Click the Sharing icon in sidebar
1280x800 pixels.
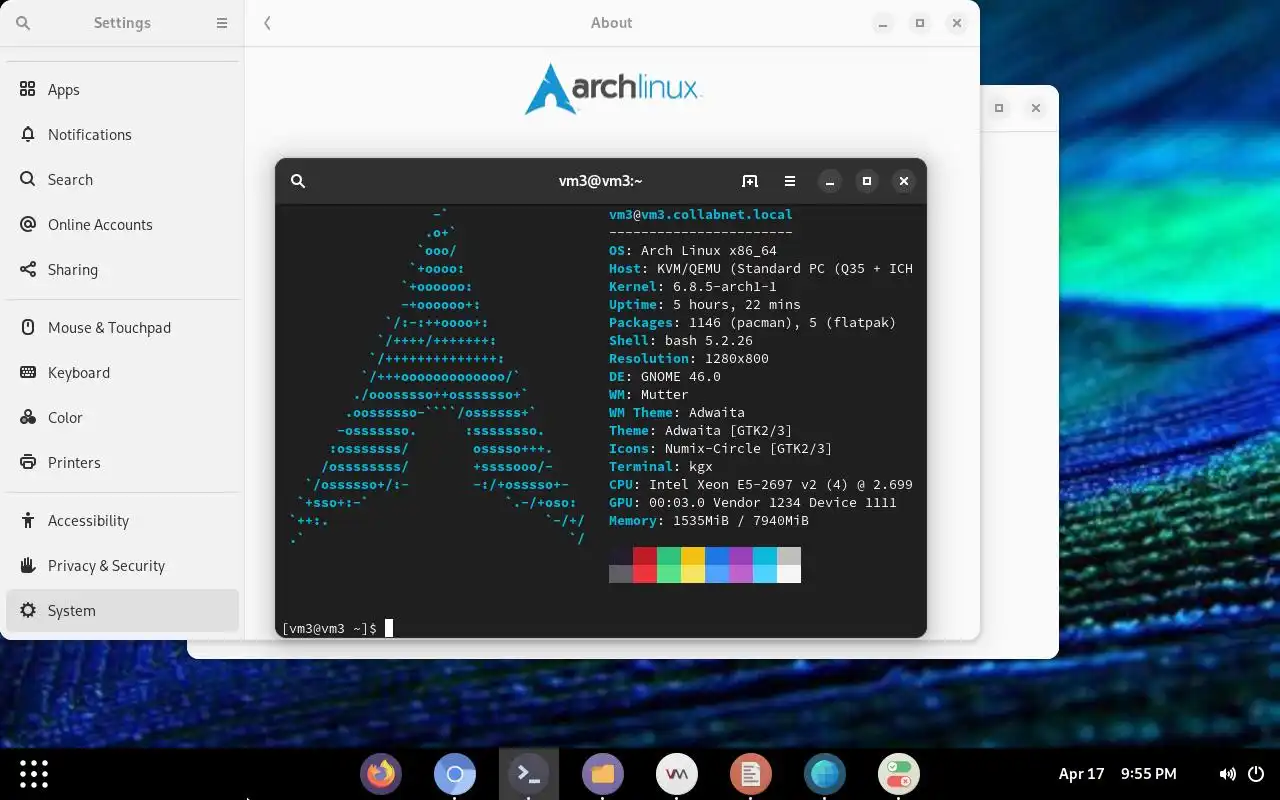click(28, 269)
